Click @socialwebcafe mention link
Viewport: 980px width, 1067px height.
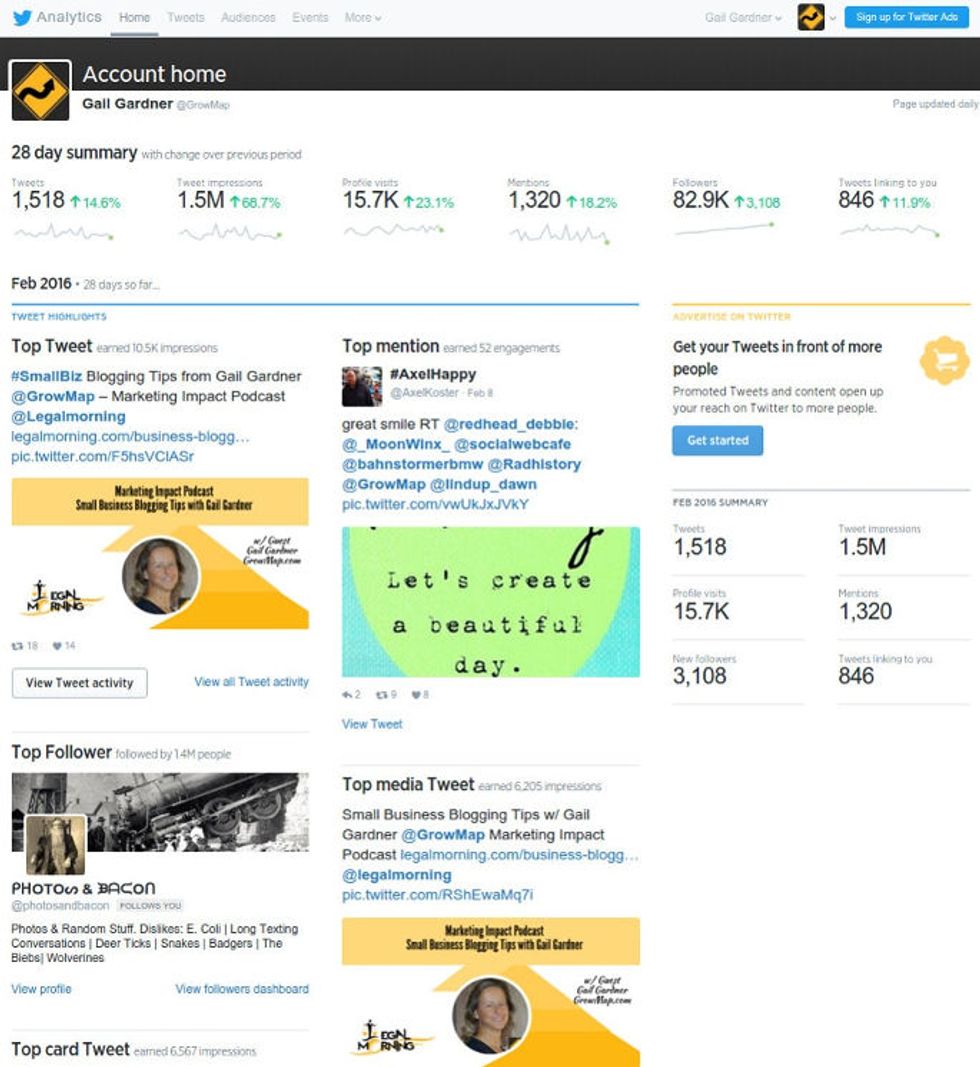pyautogui.click(x=512, y=444)
